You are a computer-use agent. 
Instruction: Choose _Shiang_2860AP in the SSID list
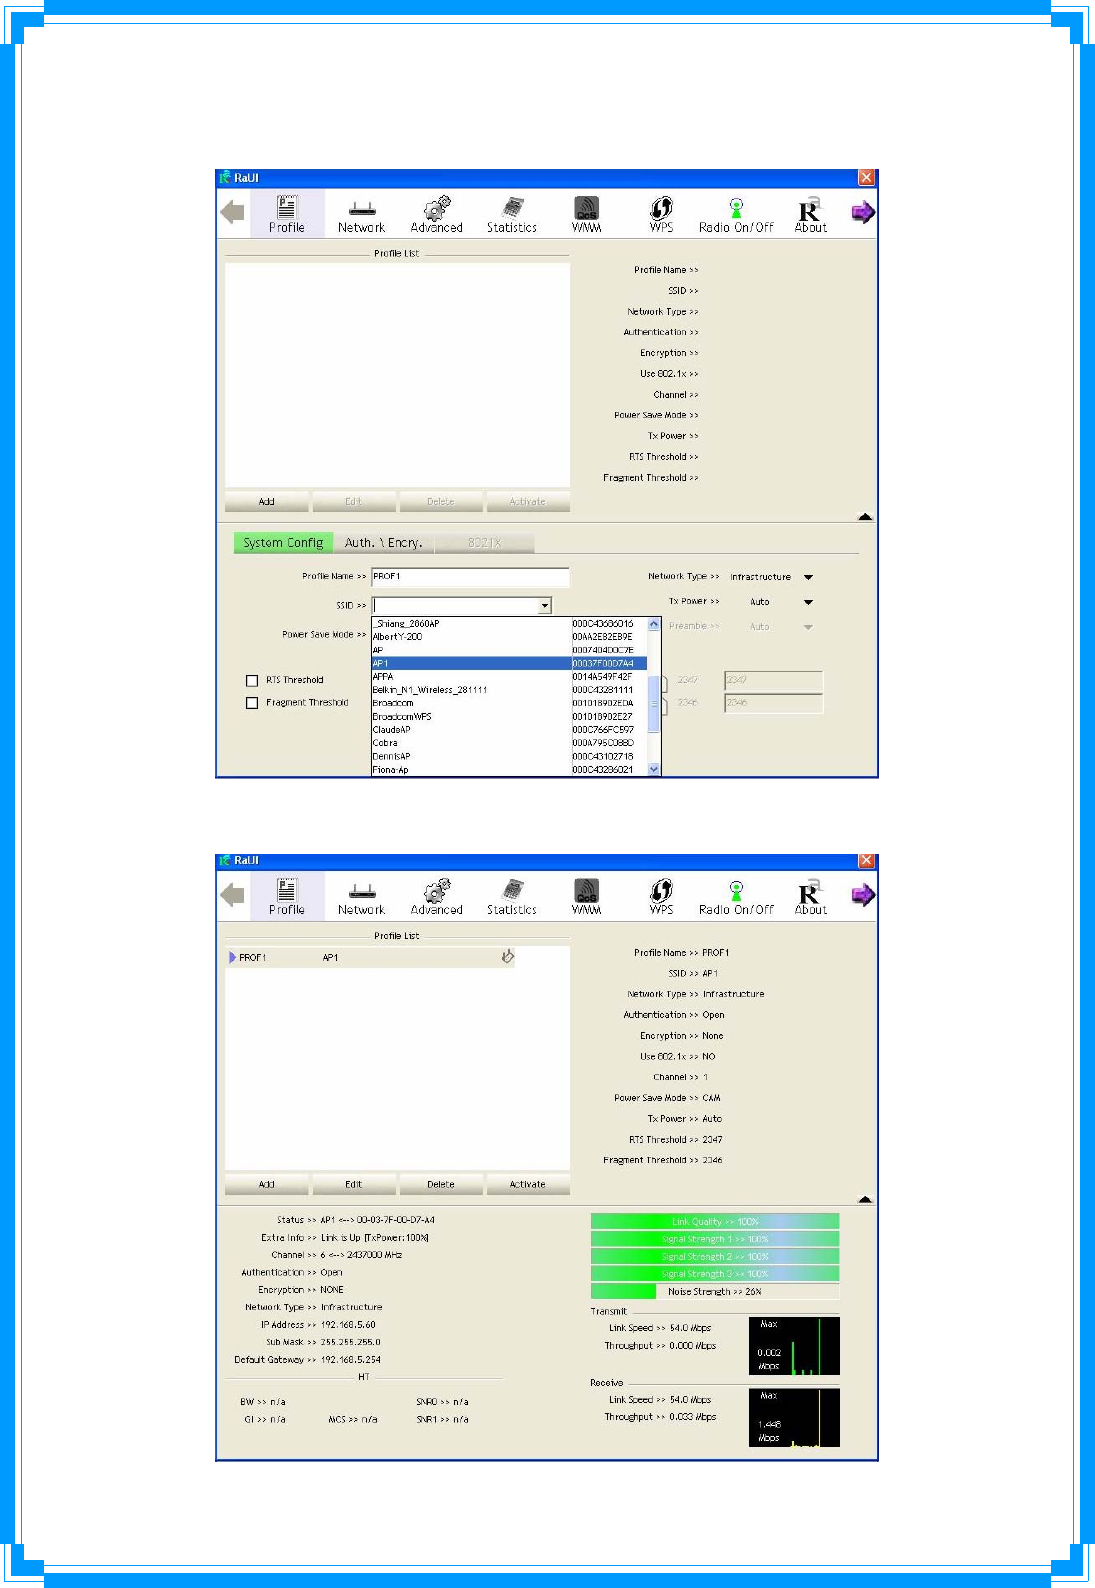pos(509,623)
